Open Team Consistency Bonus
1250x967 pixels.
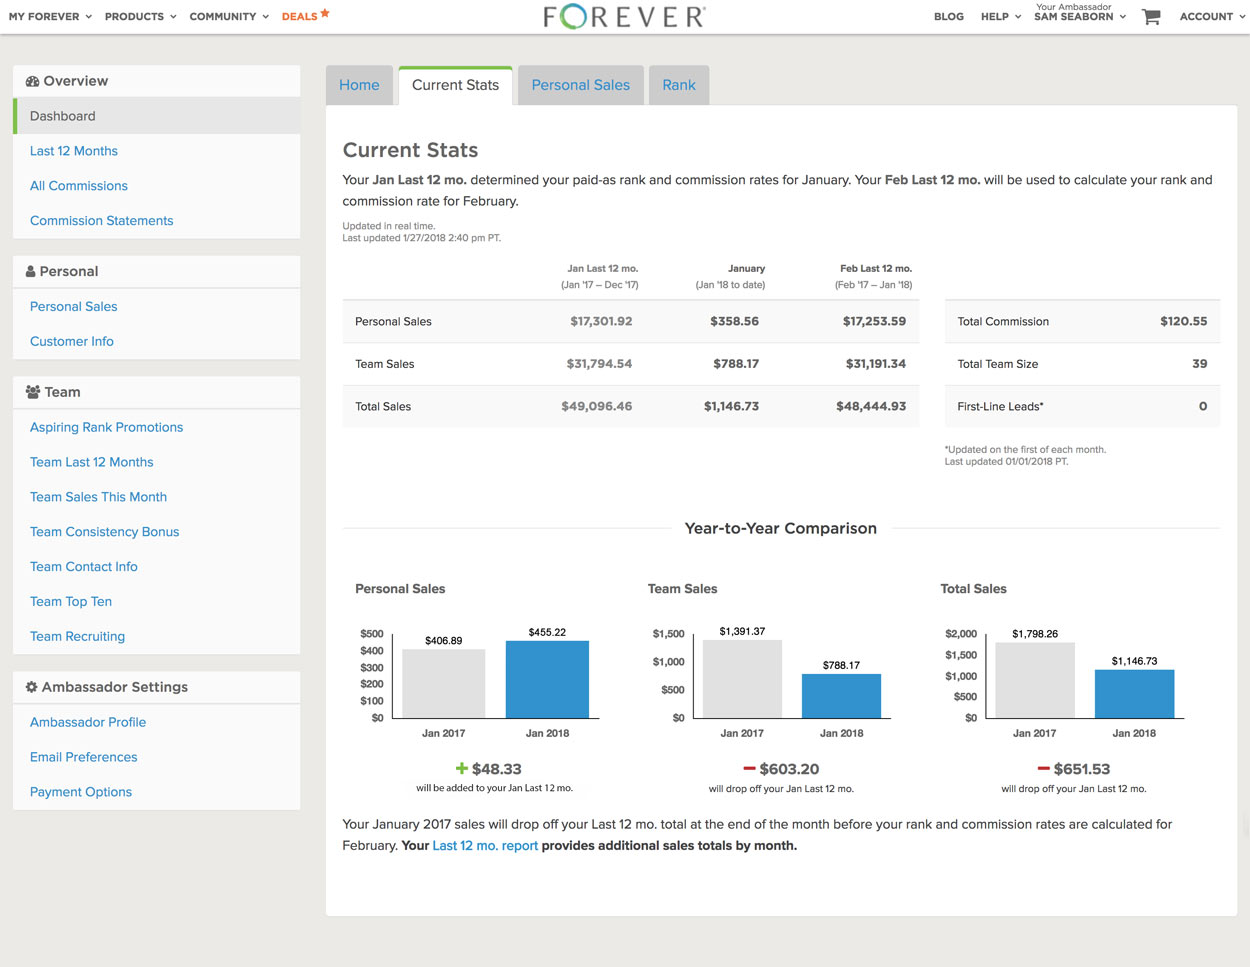coord(105,532)
